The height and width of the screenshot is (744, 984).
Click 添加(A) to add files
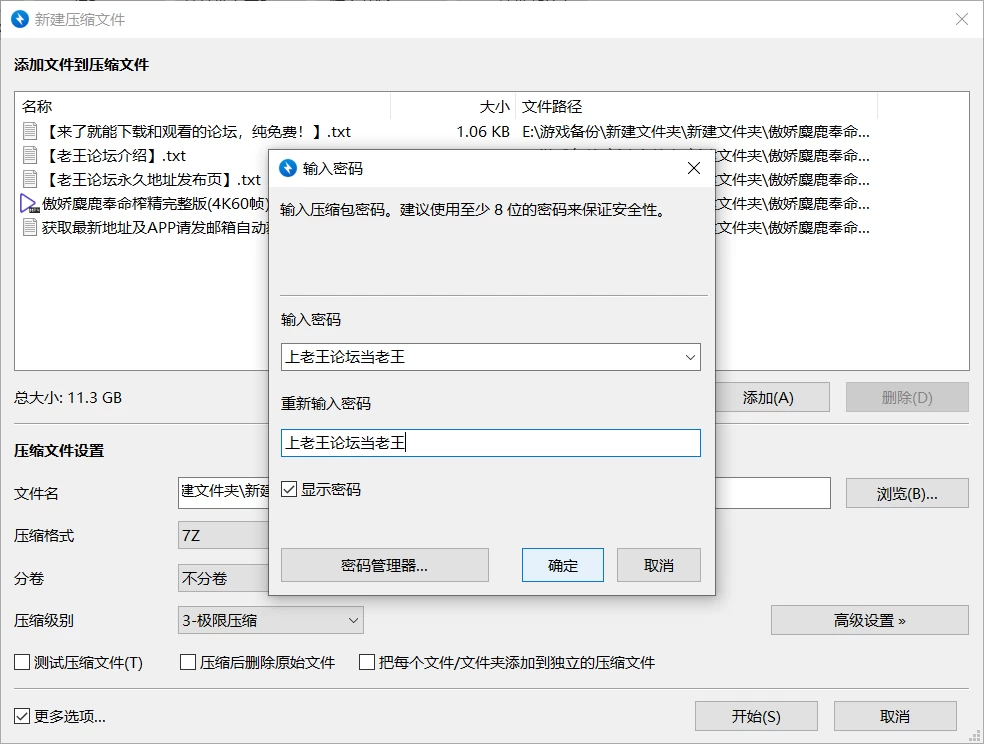point(771,397)
